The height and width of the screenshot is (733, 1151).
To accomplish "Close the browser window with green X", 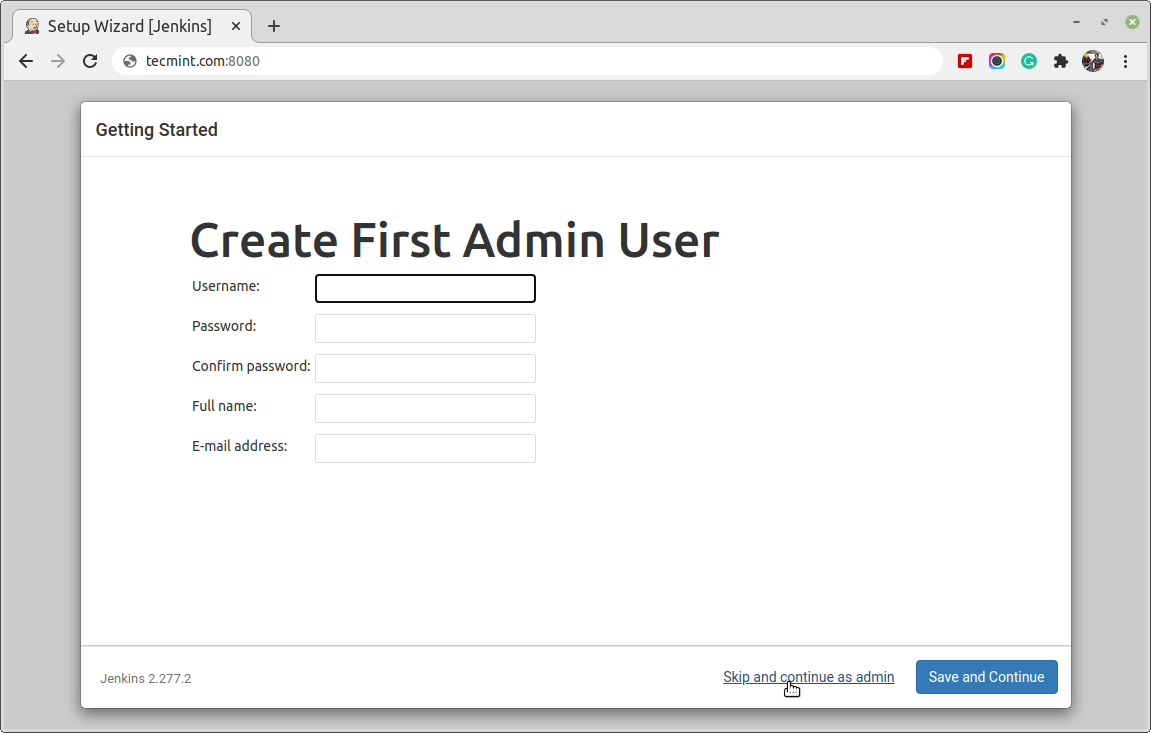I will (x=1132, y=22).
